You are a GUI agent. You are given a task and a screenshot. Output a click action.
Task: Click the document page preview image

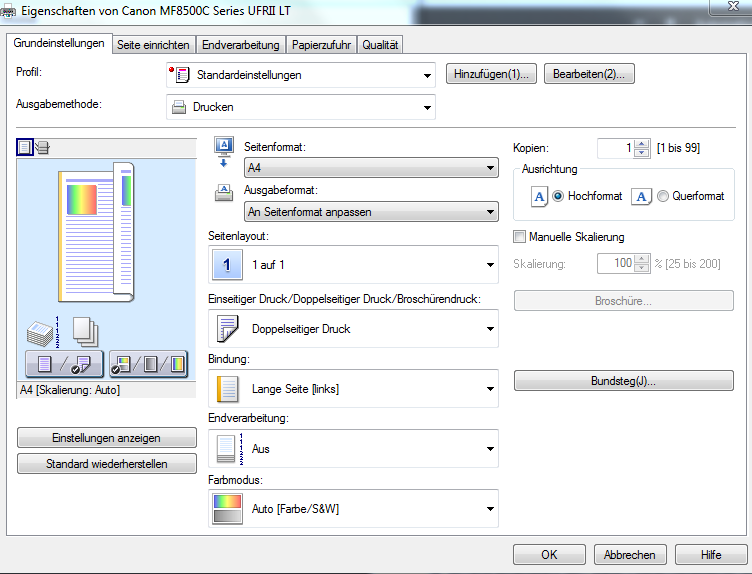[96, 233]
